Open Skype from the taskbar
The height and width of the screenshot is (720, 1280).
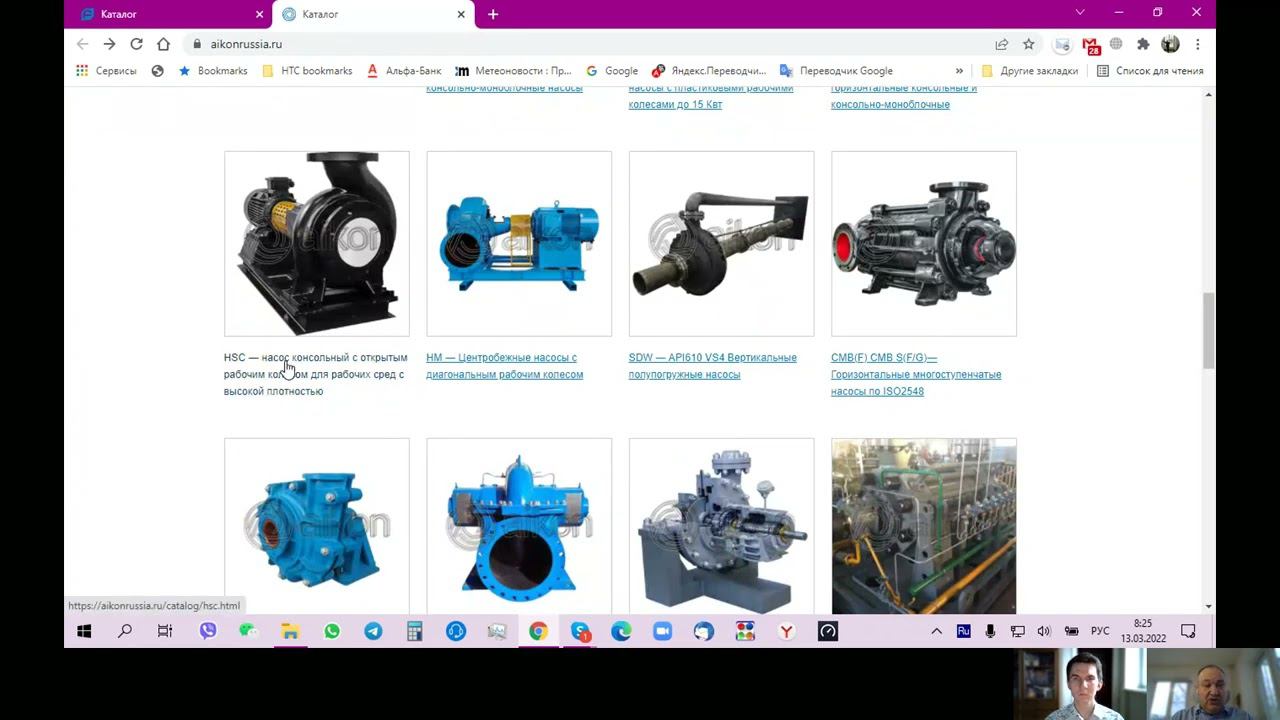(580, 631)
